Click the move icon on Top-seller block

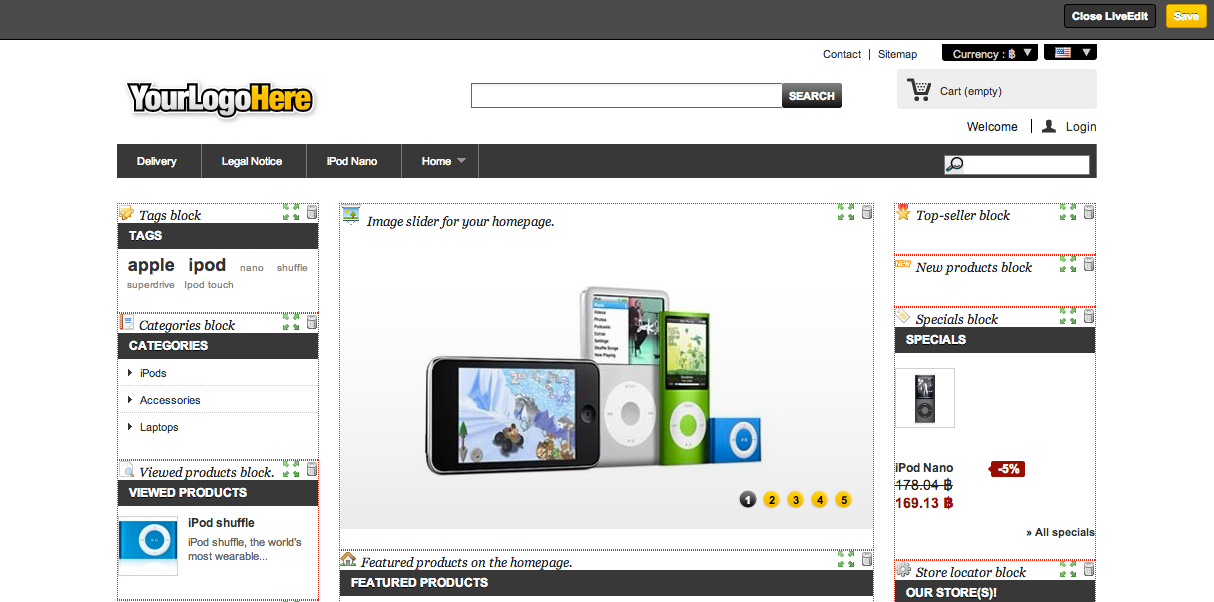click(1068, 212)
